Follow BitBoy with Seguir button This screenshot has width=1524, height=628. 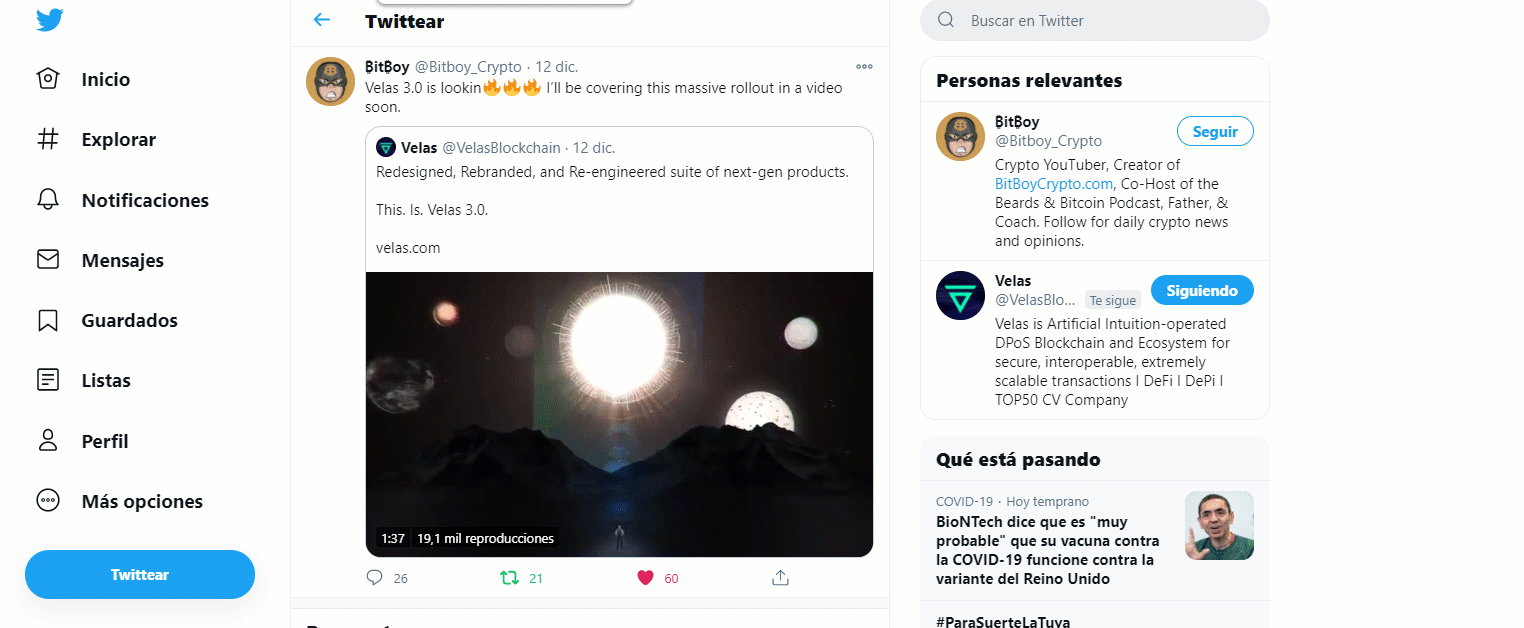click(1215, 131)
